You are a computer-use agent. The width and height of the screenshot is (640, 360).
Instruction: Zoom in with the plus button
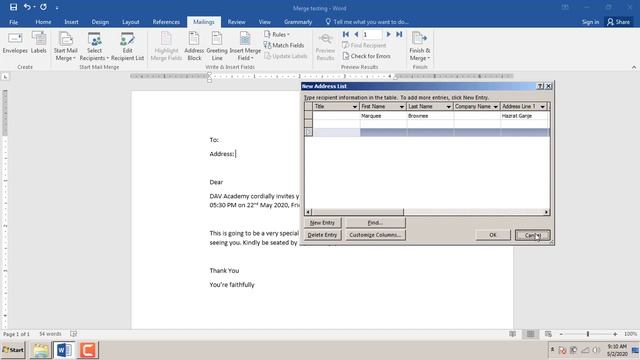pyautogui.click(x=615, y=334)
